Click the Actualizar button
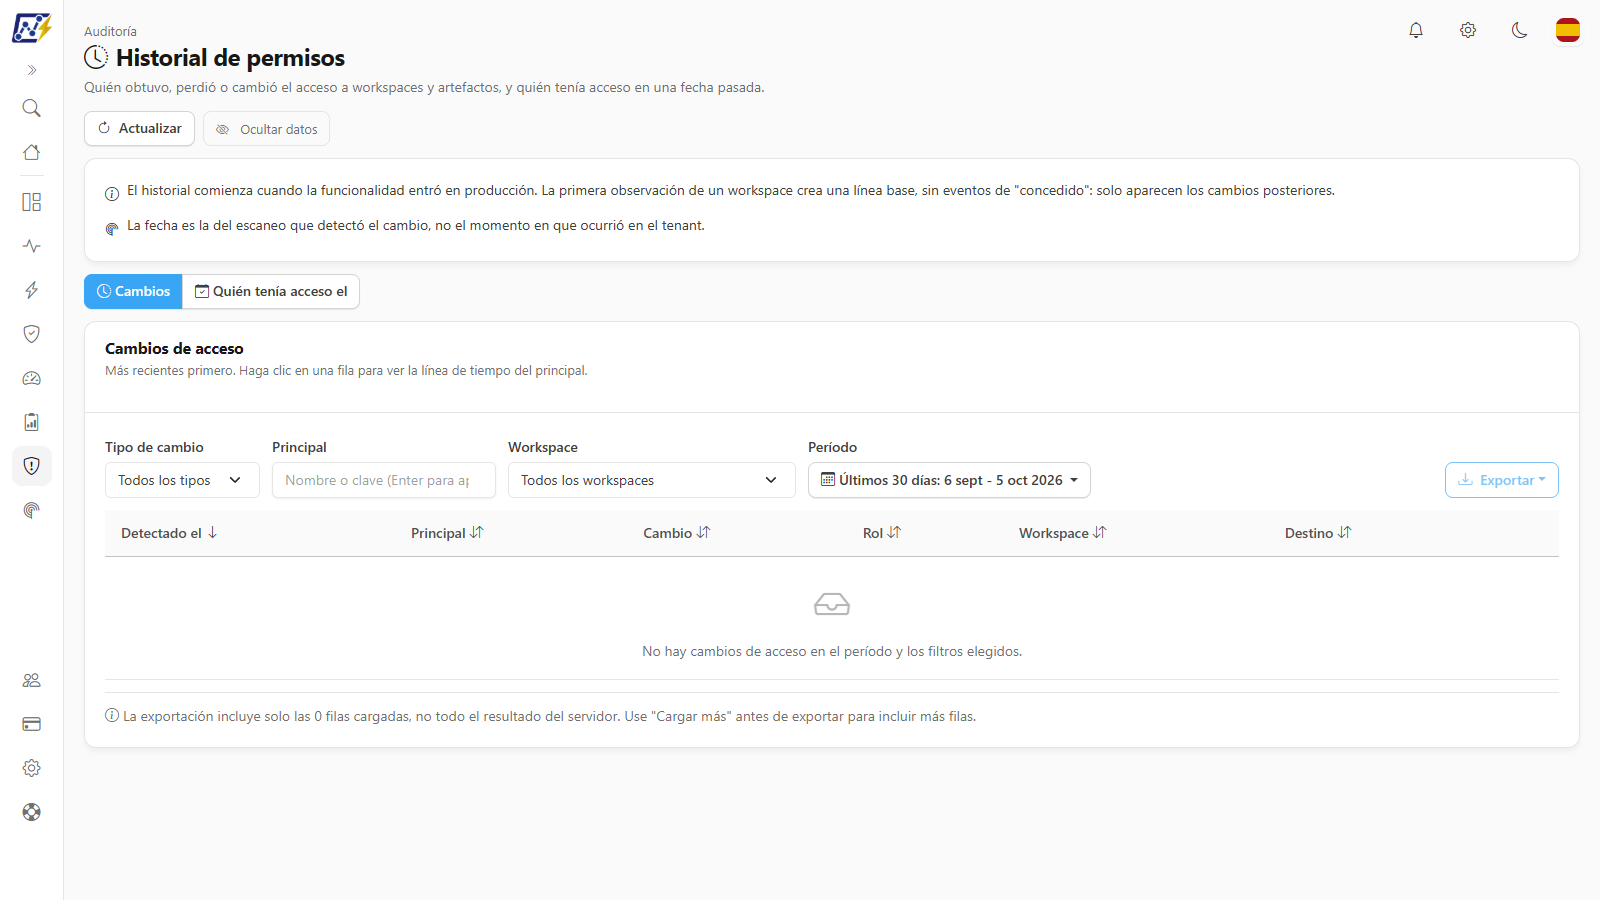The width and height of the screenshot is (1600, 900). 139,128
